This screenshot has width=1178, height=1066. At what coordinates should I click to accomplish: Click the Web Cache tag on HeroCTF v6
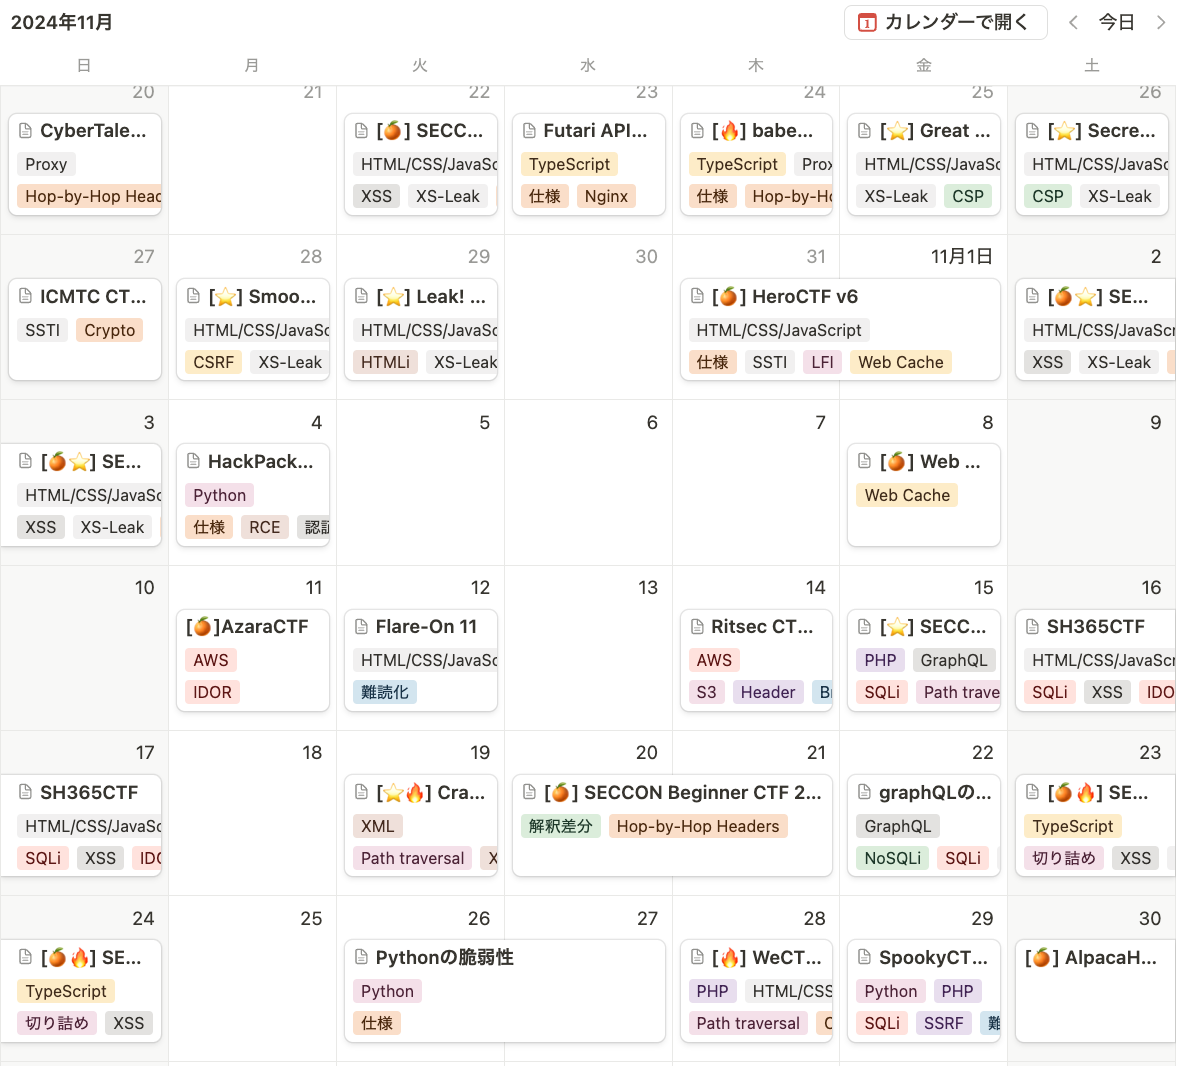pos(901,363)
